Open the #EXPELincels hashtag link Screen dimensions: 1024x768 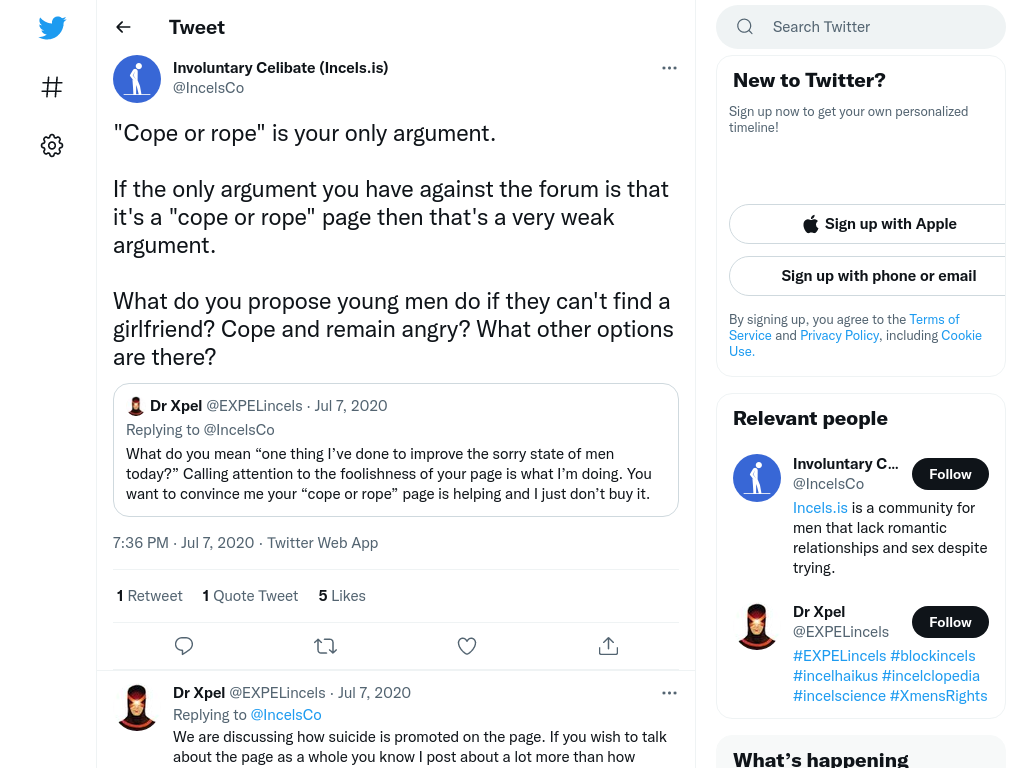pyautogui.click(x=839, y=656)
